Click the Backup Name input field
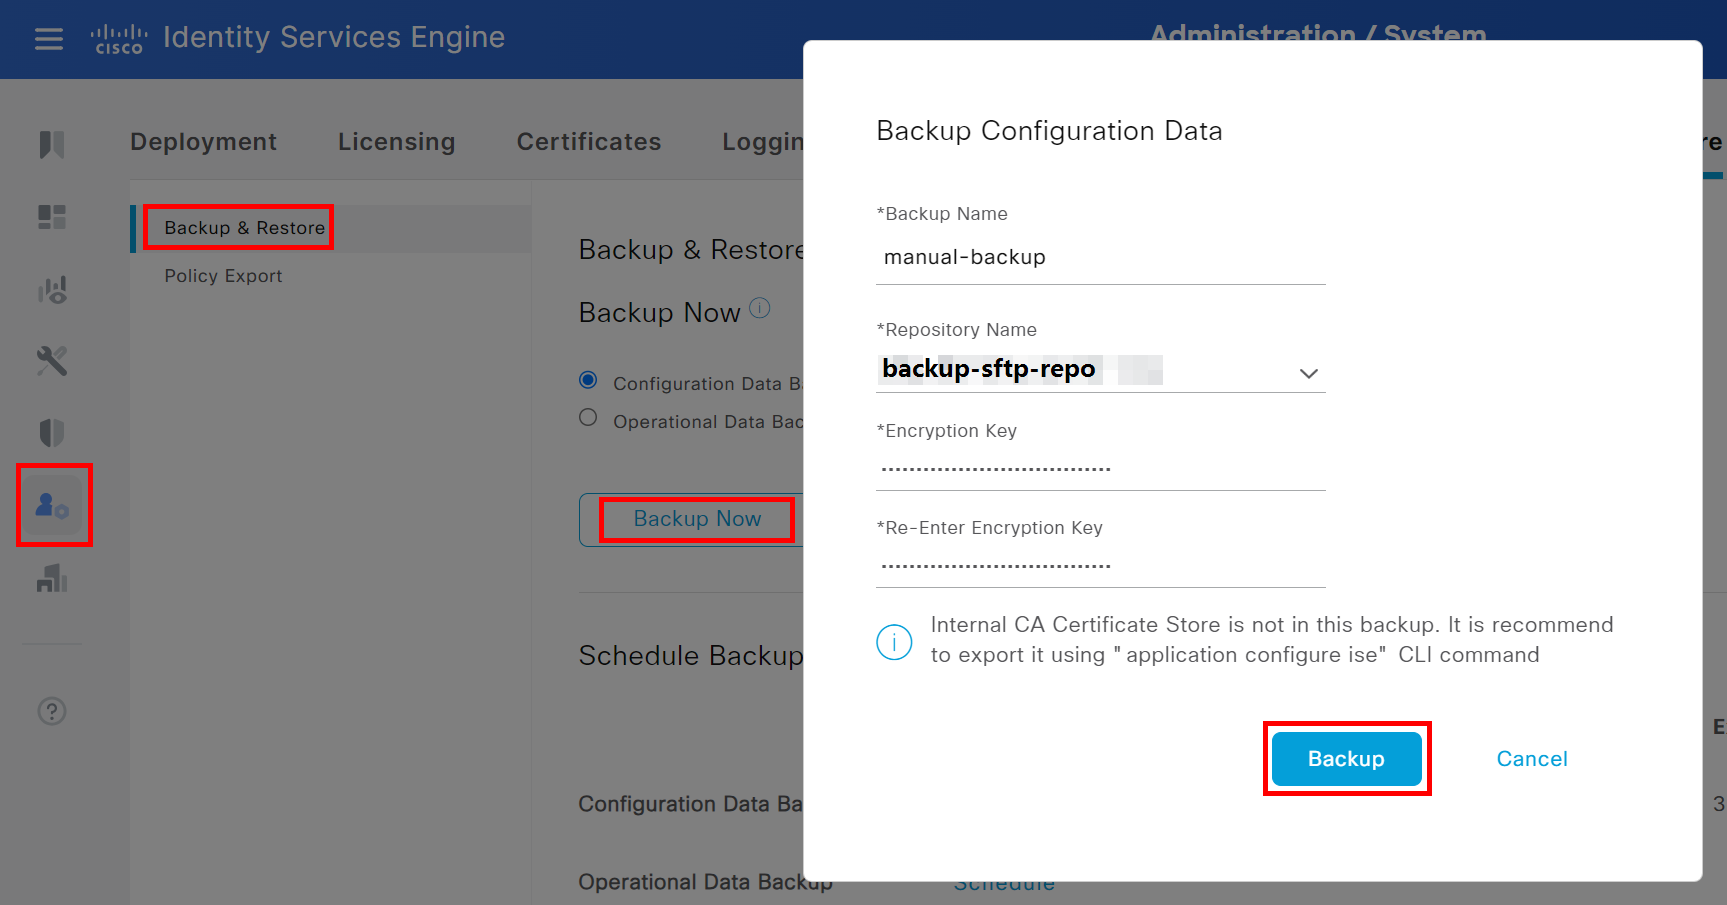1727x905 pixels. 1100,258
